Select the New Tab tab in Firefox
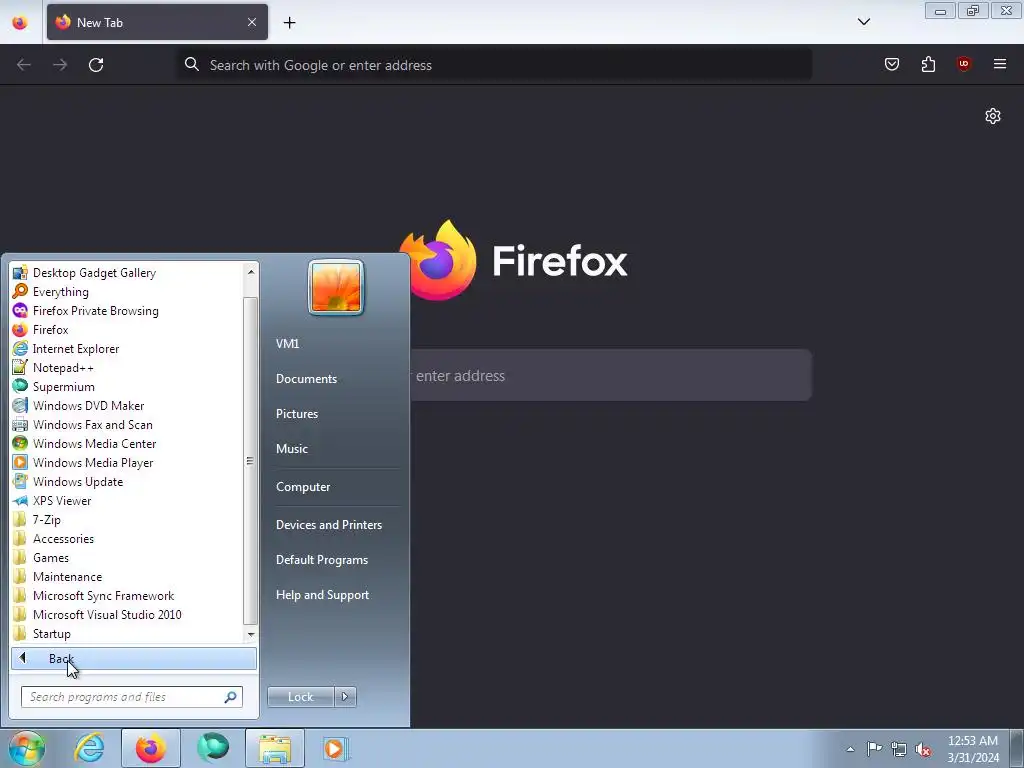Viewport: 1024px width, 768px height. pyautogui.click(x=157, y=22)
